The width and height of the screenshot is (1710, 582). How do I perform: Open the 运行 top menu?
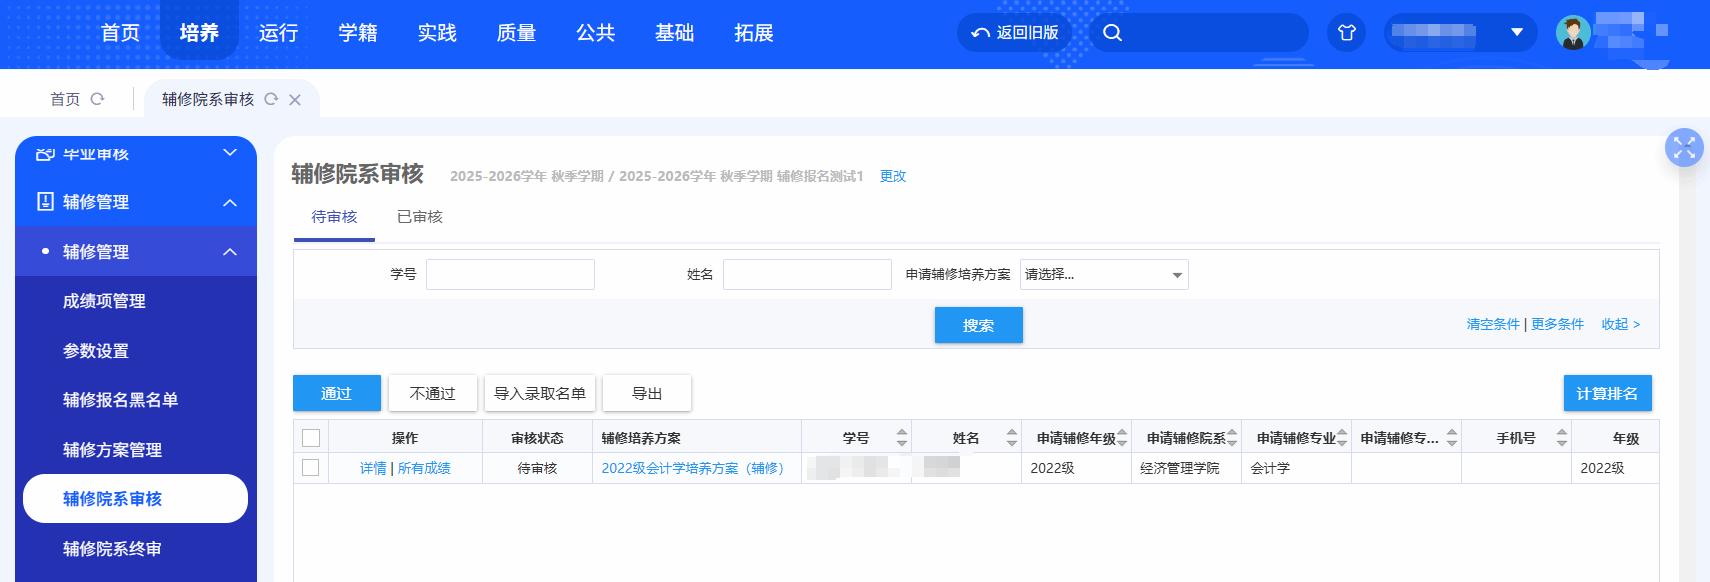pos(278,33)
